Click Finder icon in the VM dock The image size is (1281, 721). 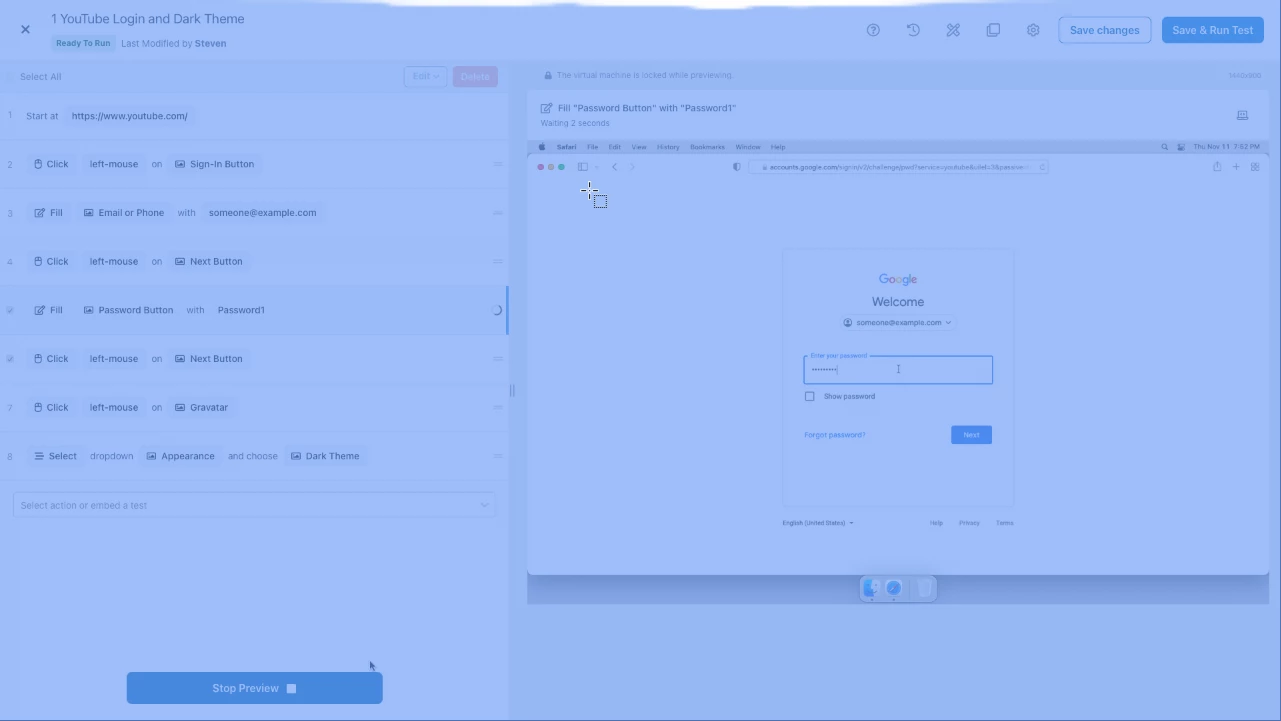coord(871,589)
